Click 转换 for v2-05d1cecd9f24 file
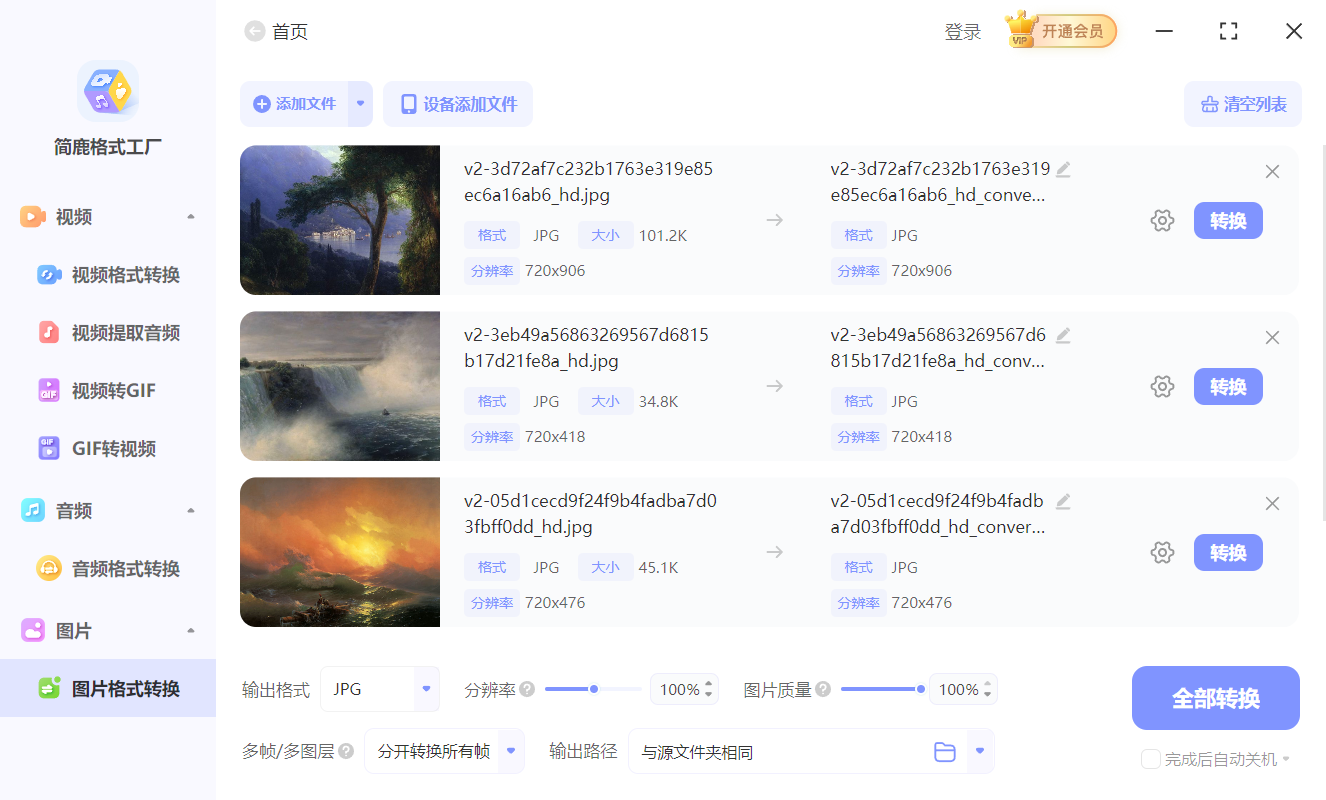 pos(1228,553)
